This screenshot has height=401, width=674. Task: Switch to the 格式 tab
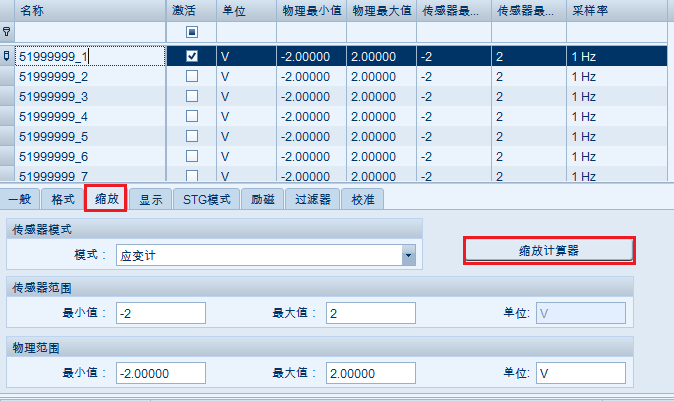[63, 199]
